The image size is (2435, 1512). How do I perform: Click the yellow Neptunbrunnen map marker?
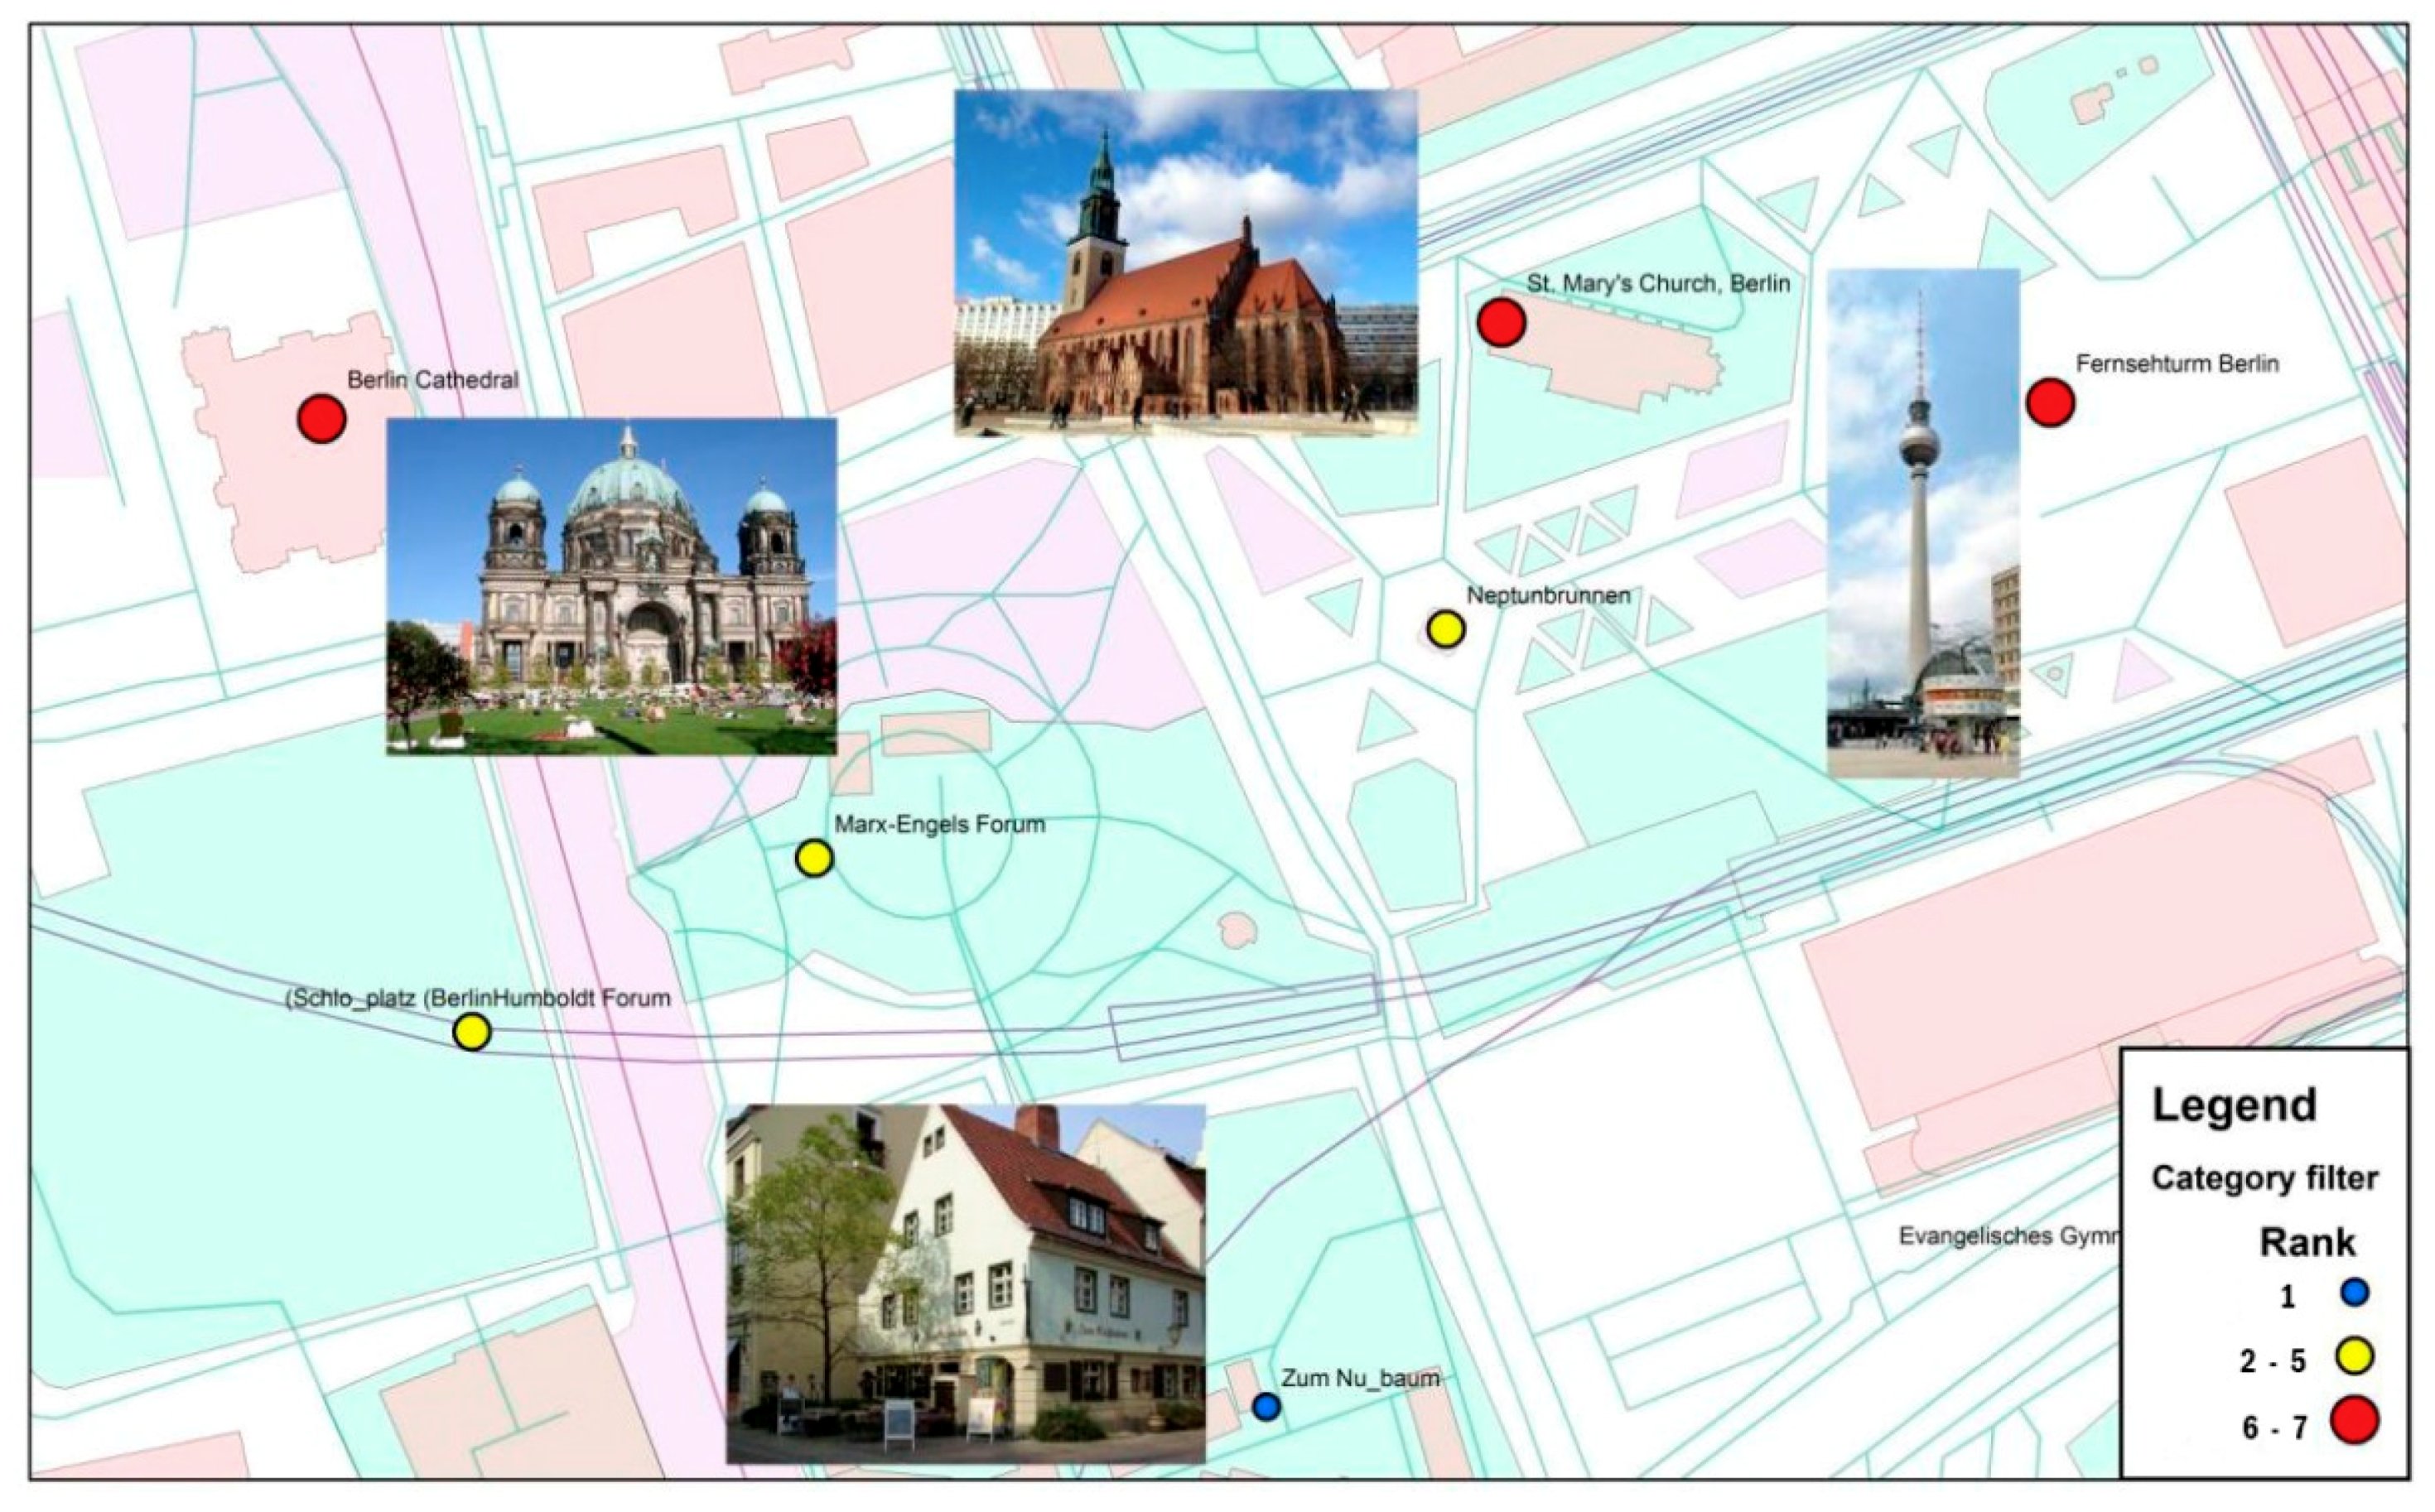[1446, 629]
